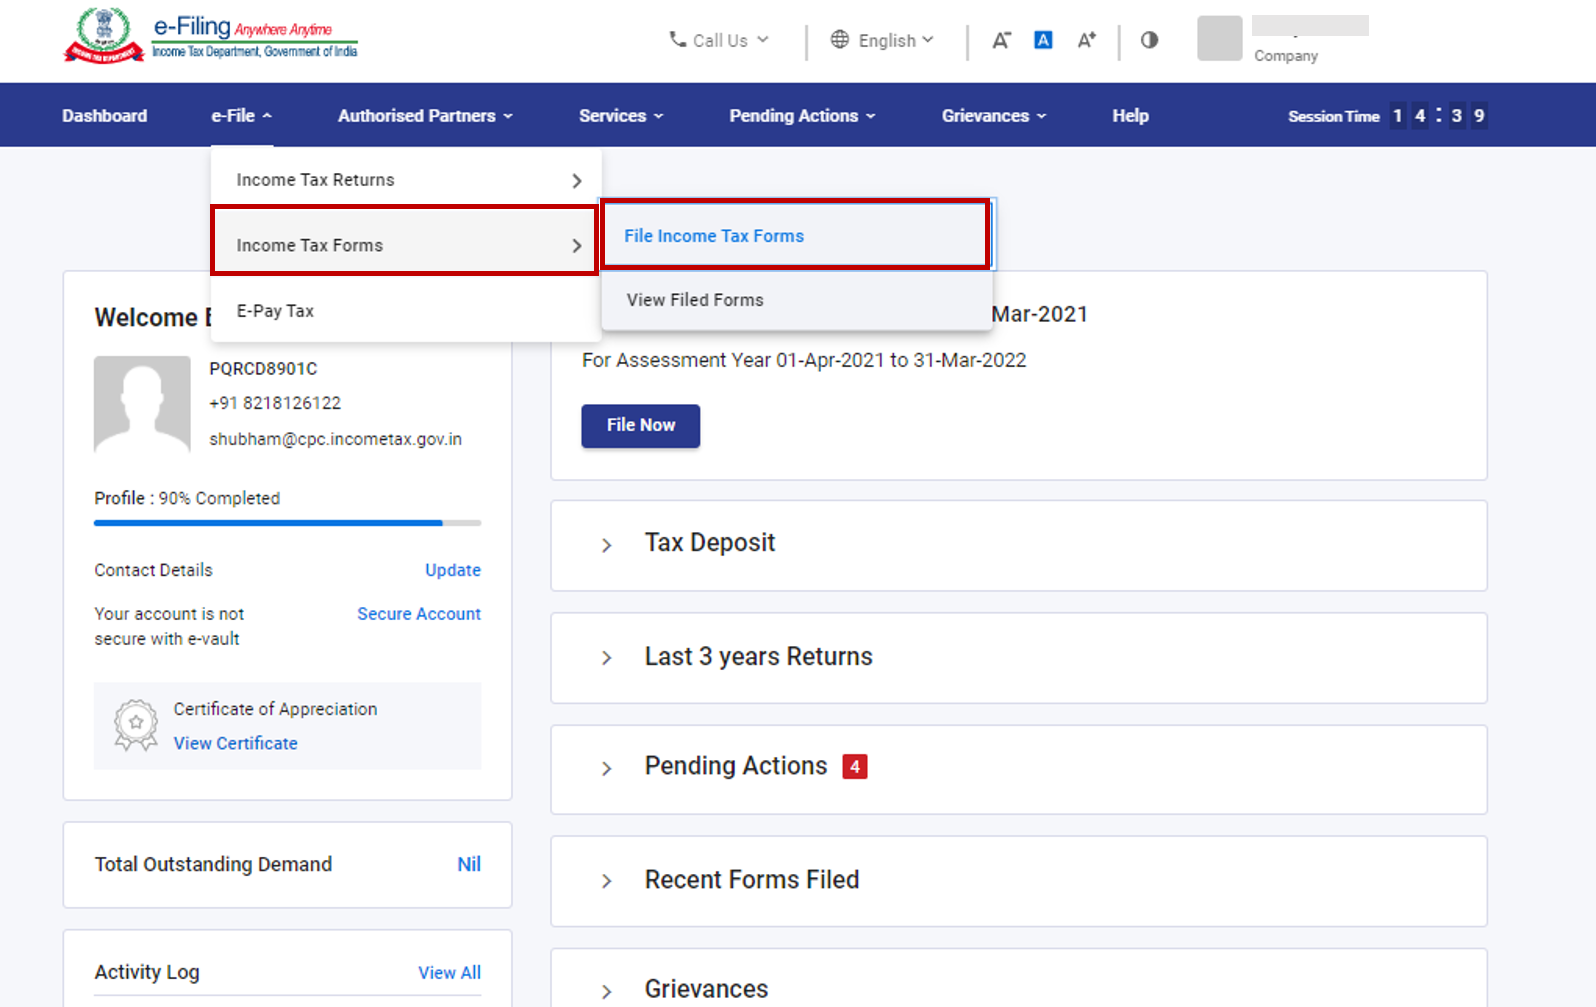The height and width of the screenshot is (1007, 1596).
Task: Open the Income Tax Returns submenu
Action: pos(404,180)
